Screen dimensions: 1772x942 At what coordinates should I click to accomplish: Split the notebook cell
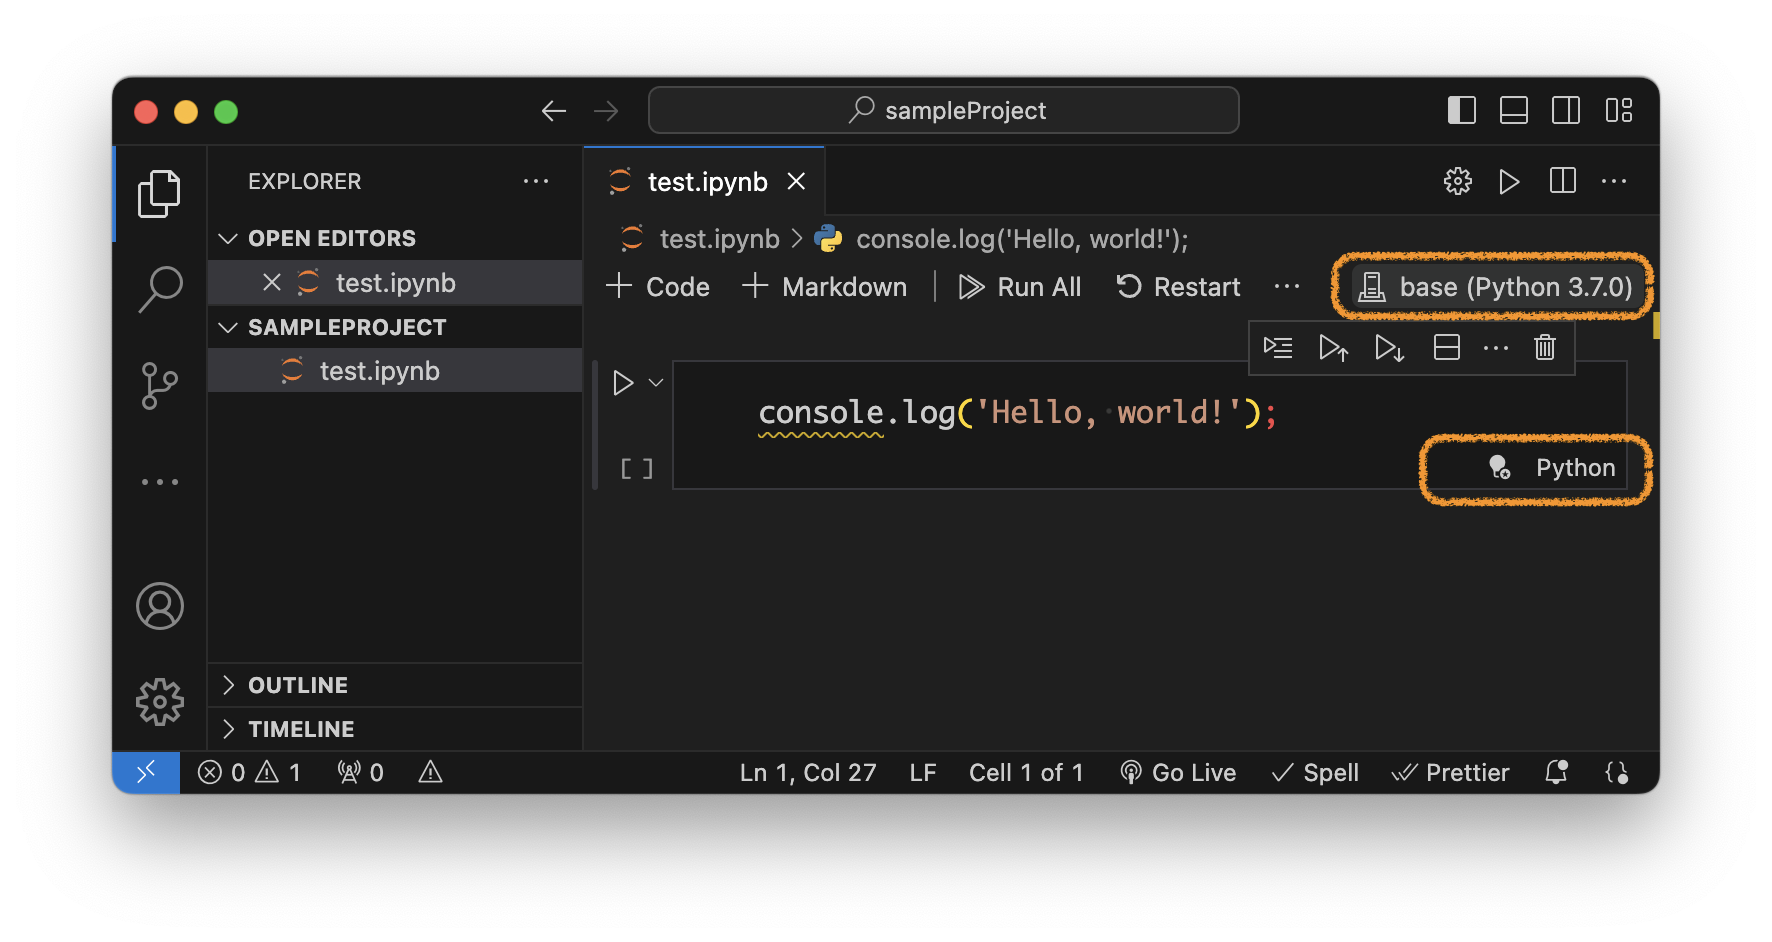[x=1446, y=347]
